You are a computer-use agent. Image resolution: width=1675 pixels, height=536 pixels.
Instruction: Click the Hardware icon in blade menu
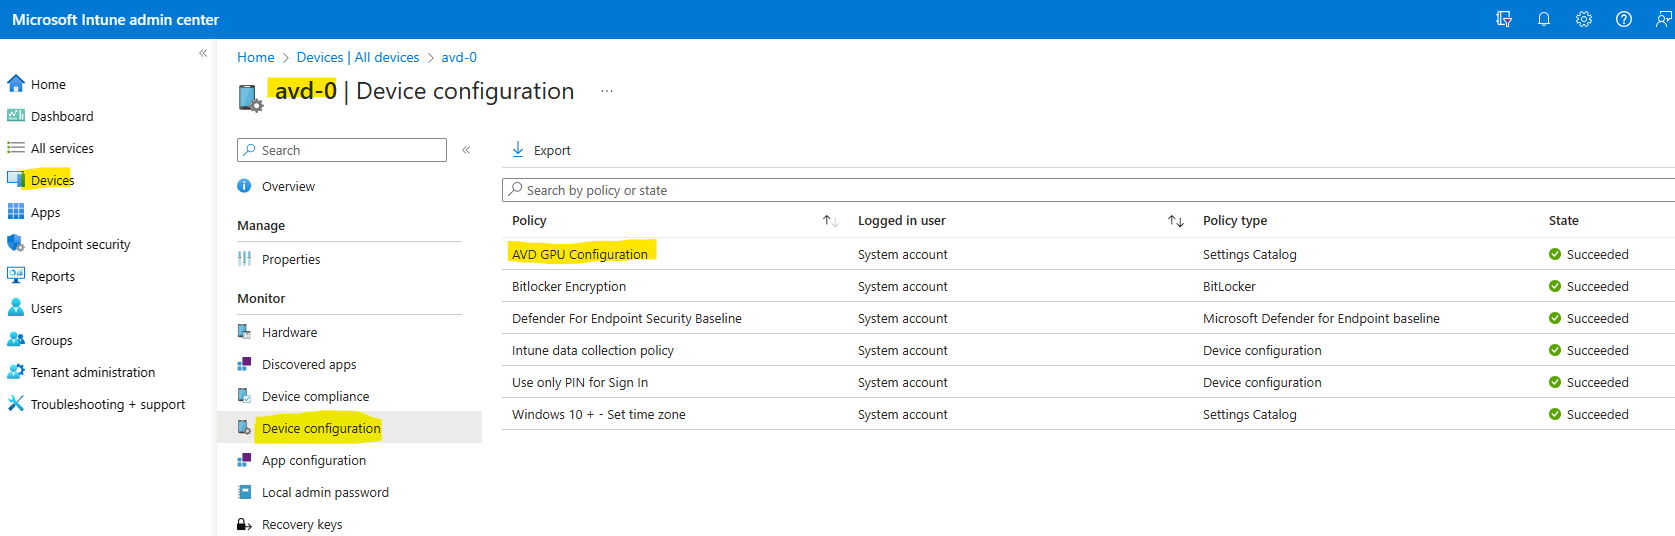point(244,332)
